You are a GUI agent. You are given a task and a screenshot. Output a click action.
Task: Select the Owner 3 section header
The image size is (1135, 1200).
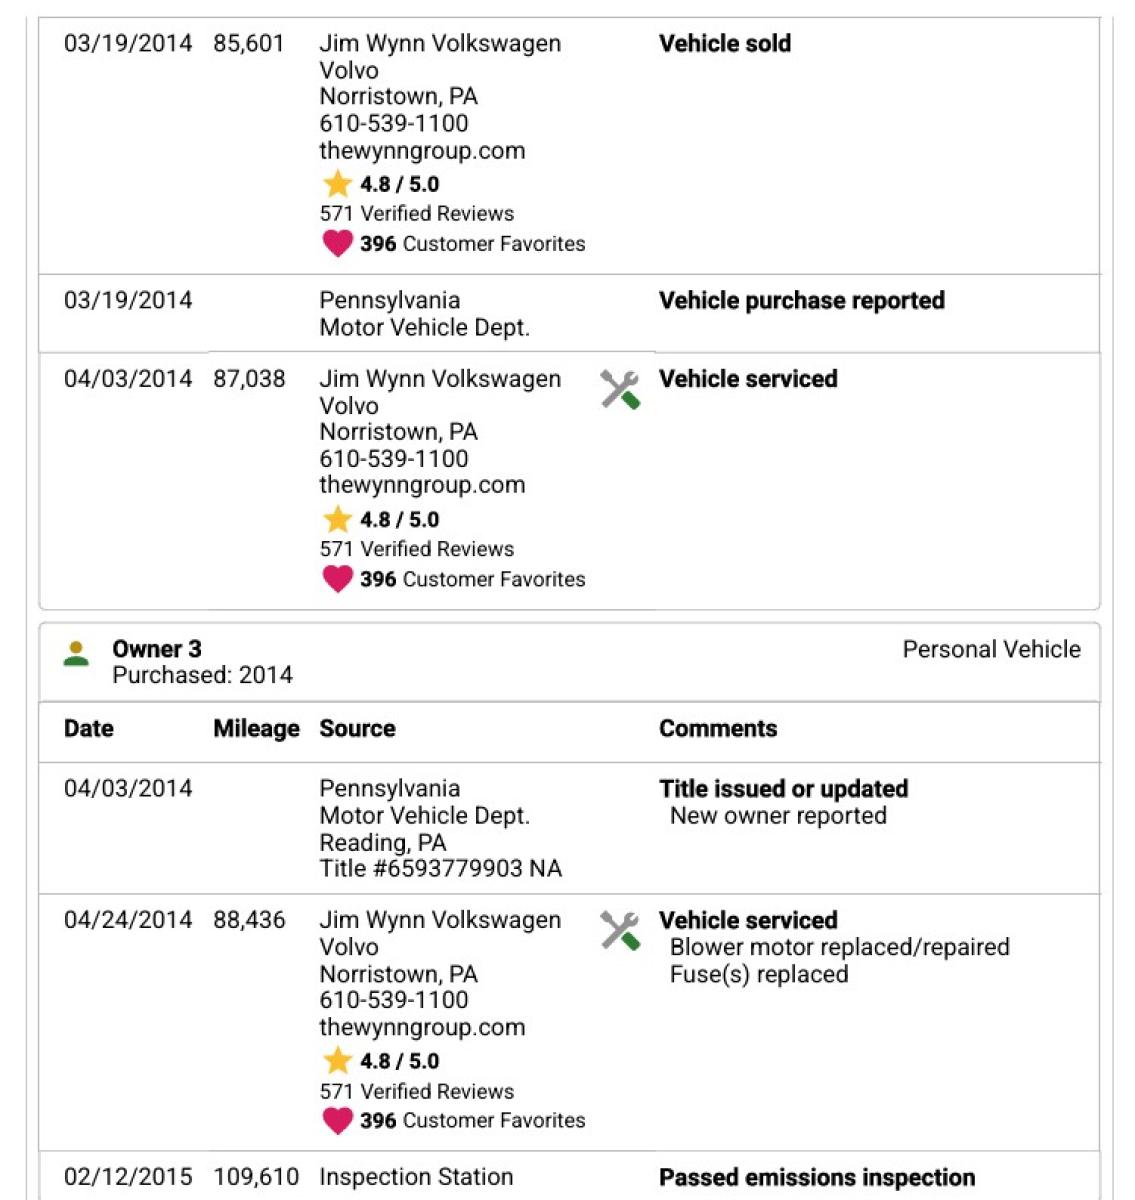(569, 662)
